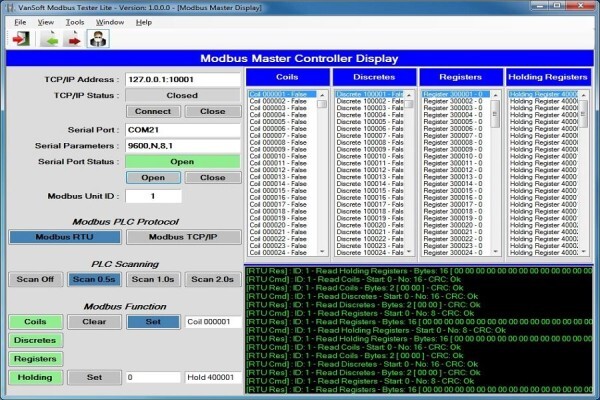Screen dimensions: 600x400
Task: Click the TCP/IP Status Closed indicator
Action: 183,95
